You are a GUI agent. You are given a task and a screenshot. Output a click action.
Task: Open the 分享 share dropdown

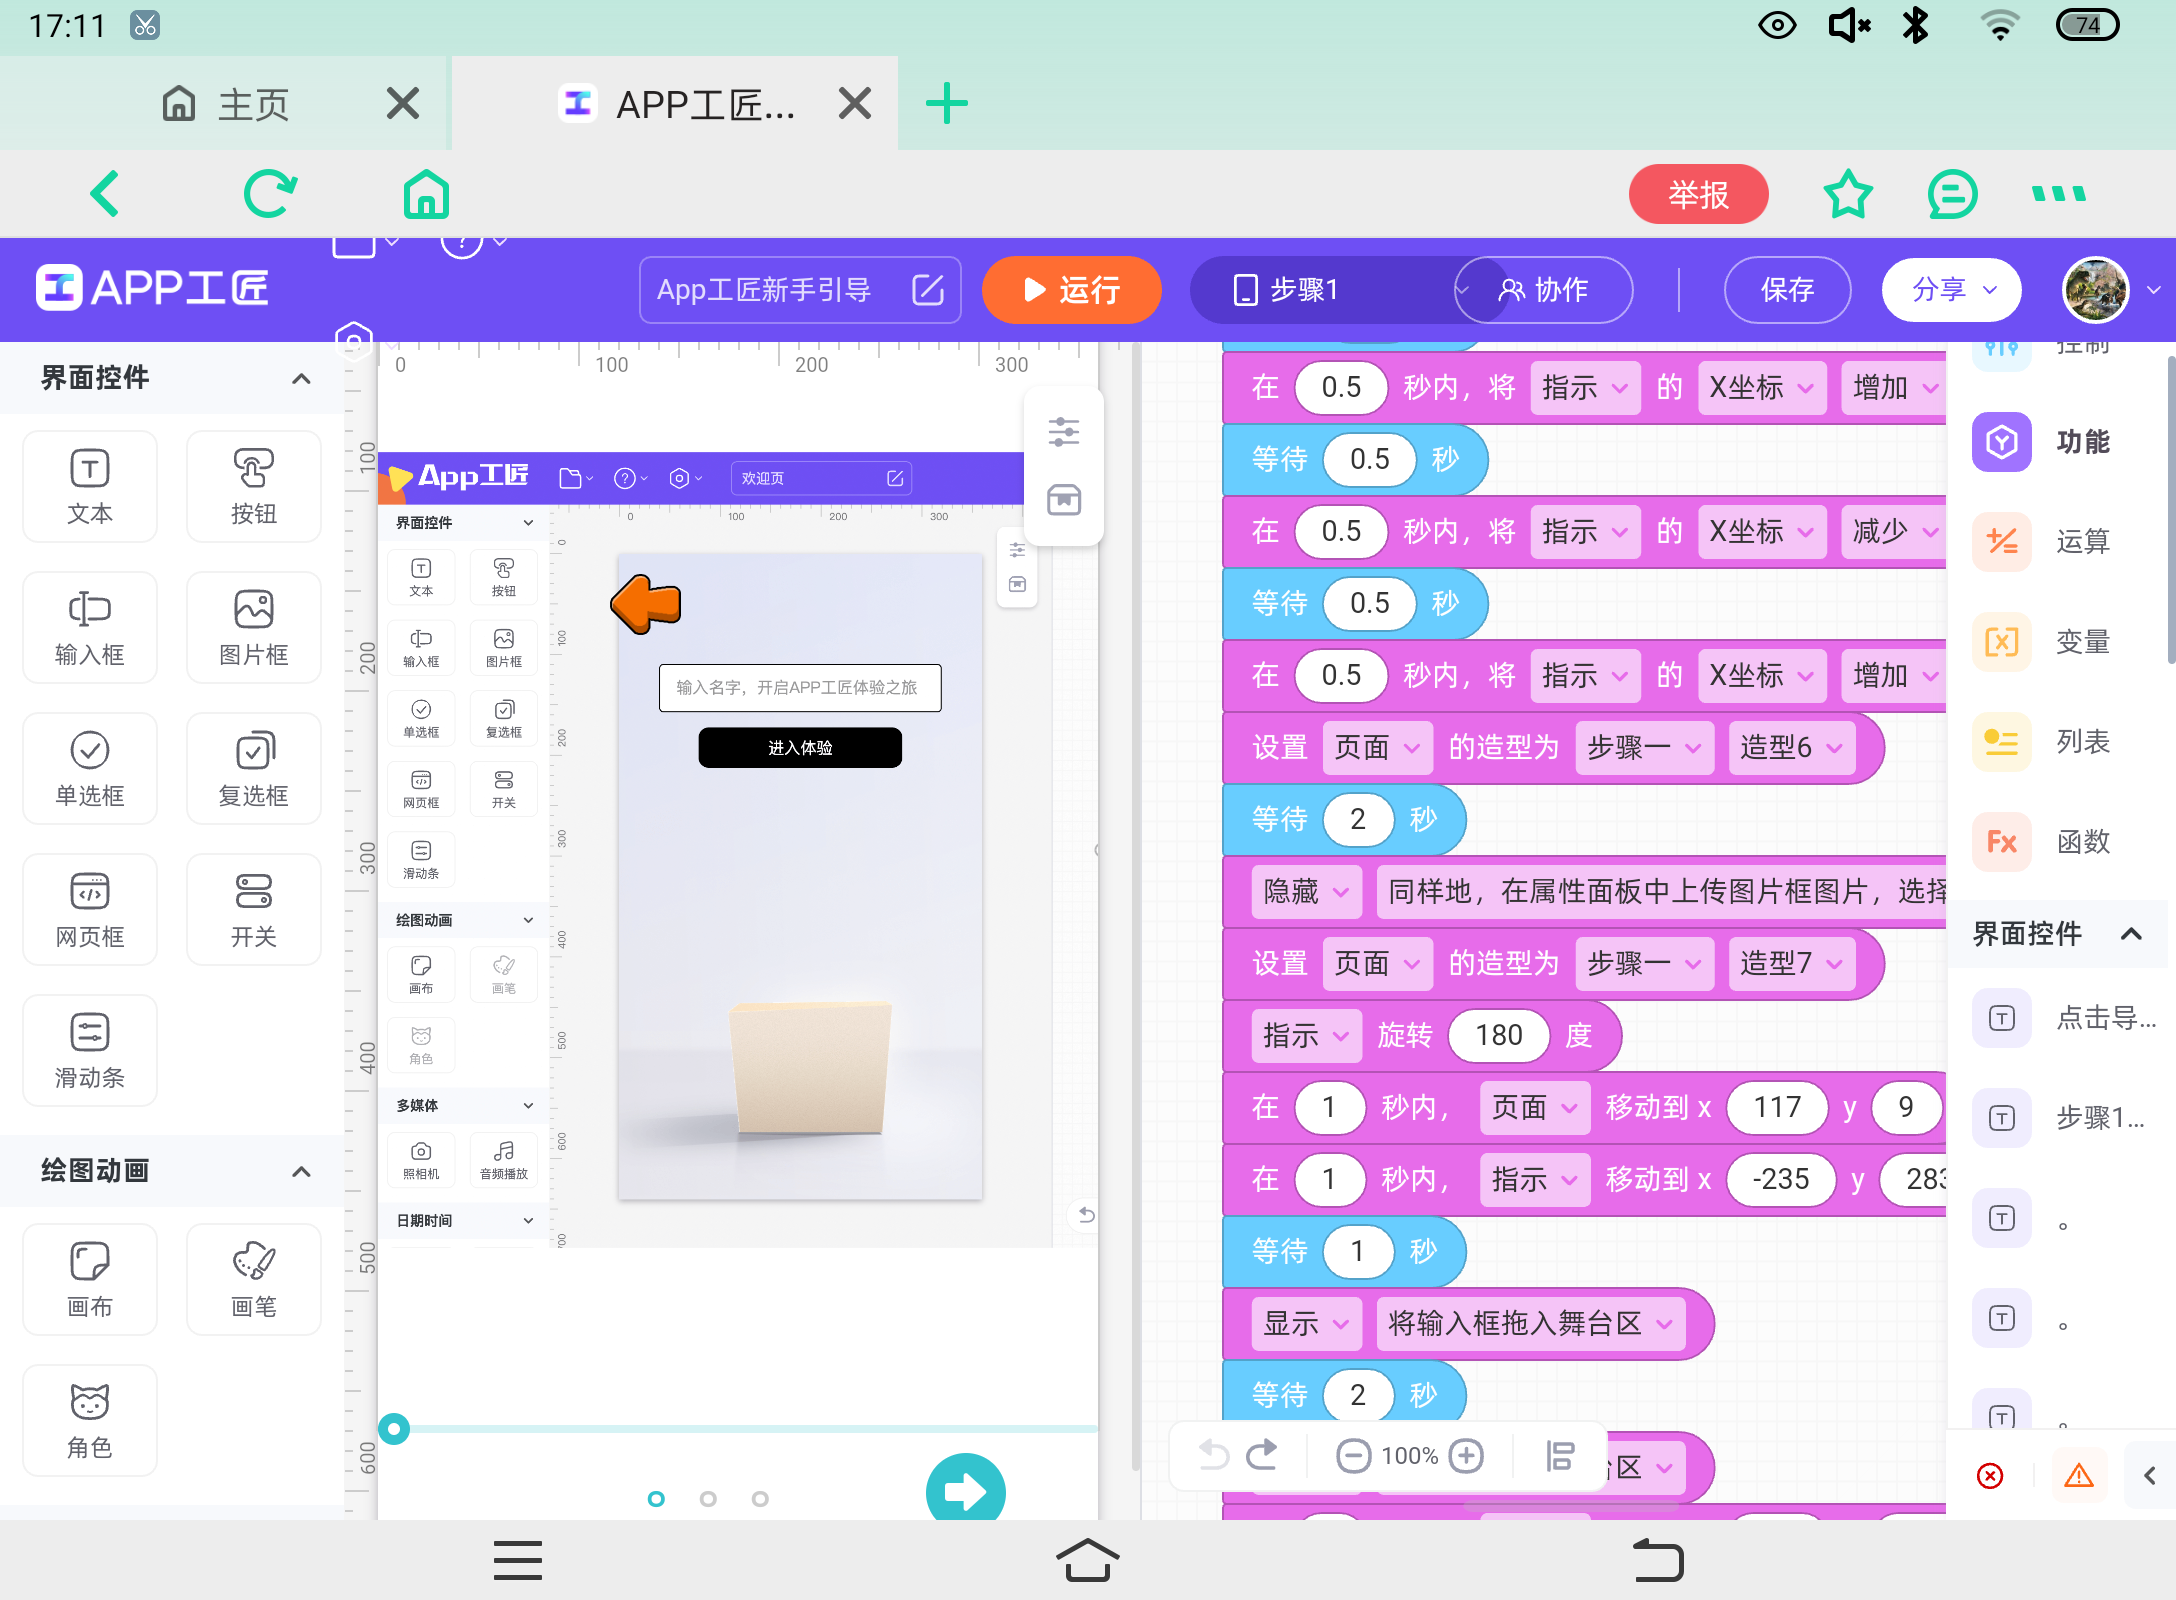coord(1952,290)
